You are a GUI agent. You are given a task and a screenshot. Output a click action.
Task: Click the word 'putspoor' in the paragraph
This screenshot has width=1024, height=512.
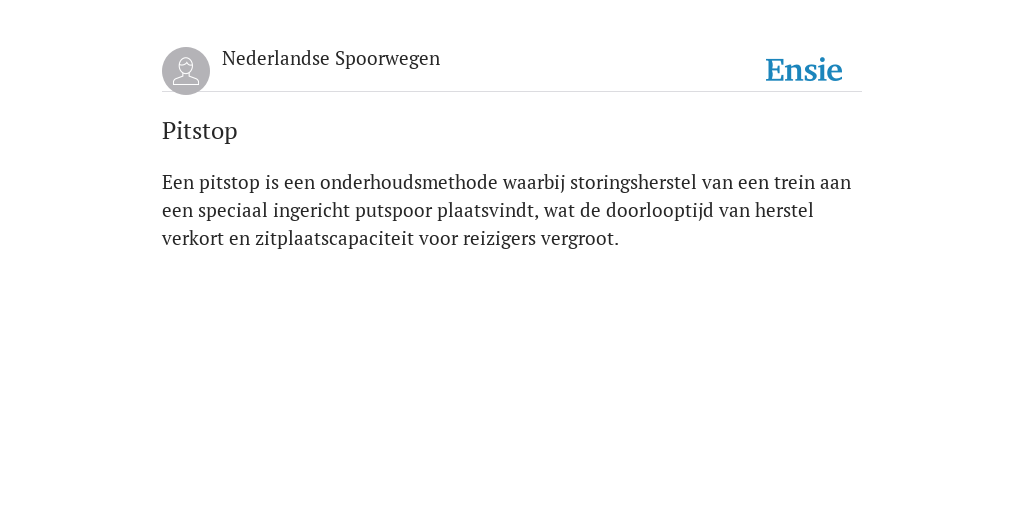pyautogui.click(x=394, y=211)
